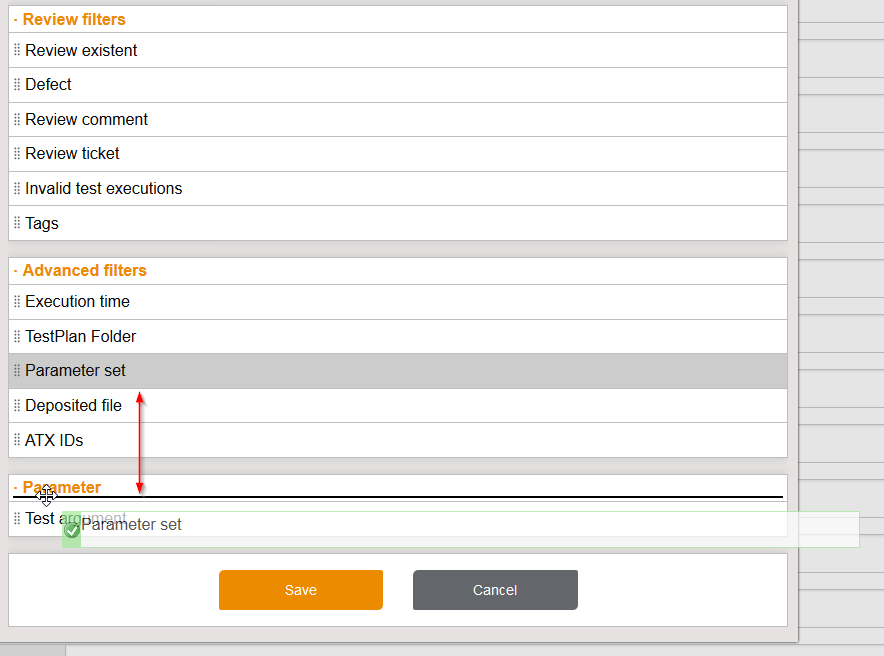Click the drag handle beside Review ticket
Image resolution: width=884 pixels, height=656 pixels.
click(x=16, y=153)
